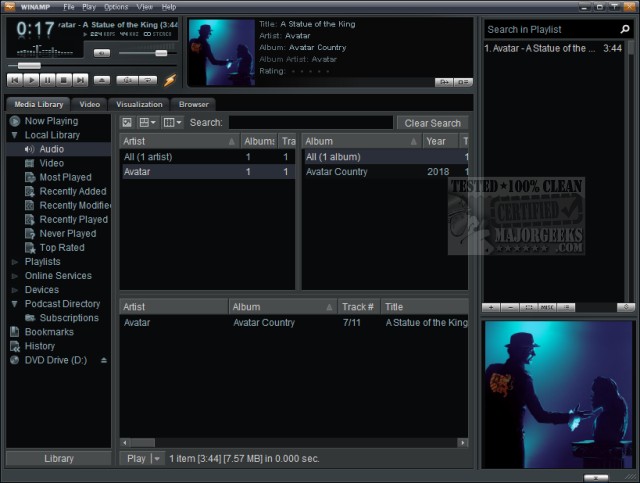640x483 pixels.
Task: Stop playback with the stop button
Action: (64, 80)
